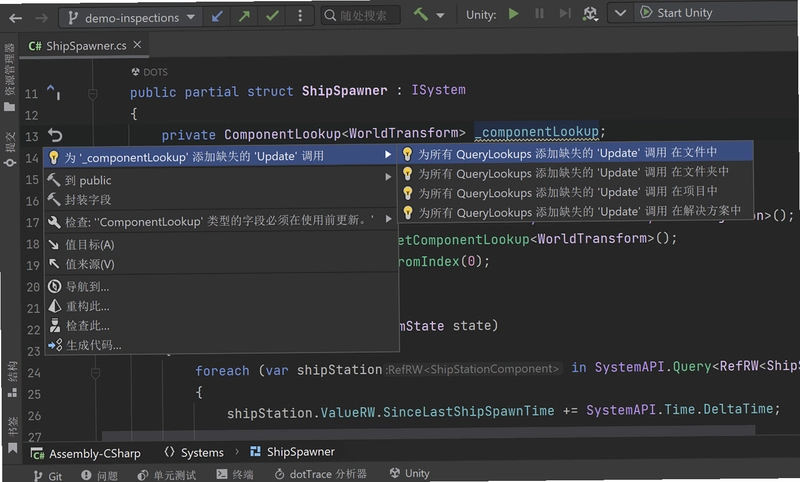The height and width of the screenshot is (482, 800).
Task: Apply Update fix for QueryLookups in solution
Action: click(x=576, y=212)
